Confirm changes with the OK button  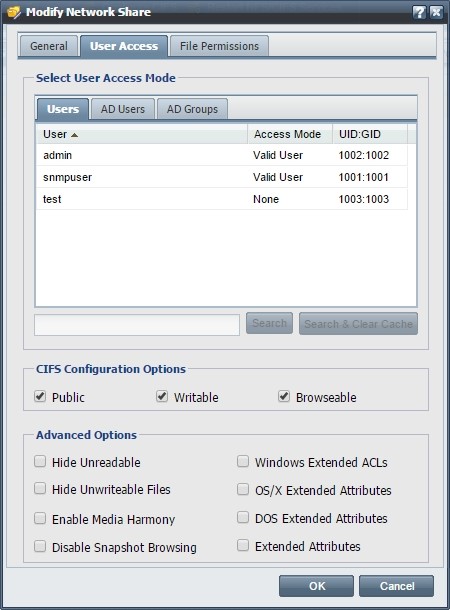317,586
